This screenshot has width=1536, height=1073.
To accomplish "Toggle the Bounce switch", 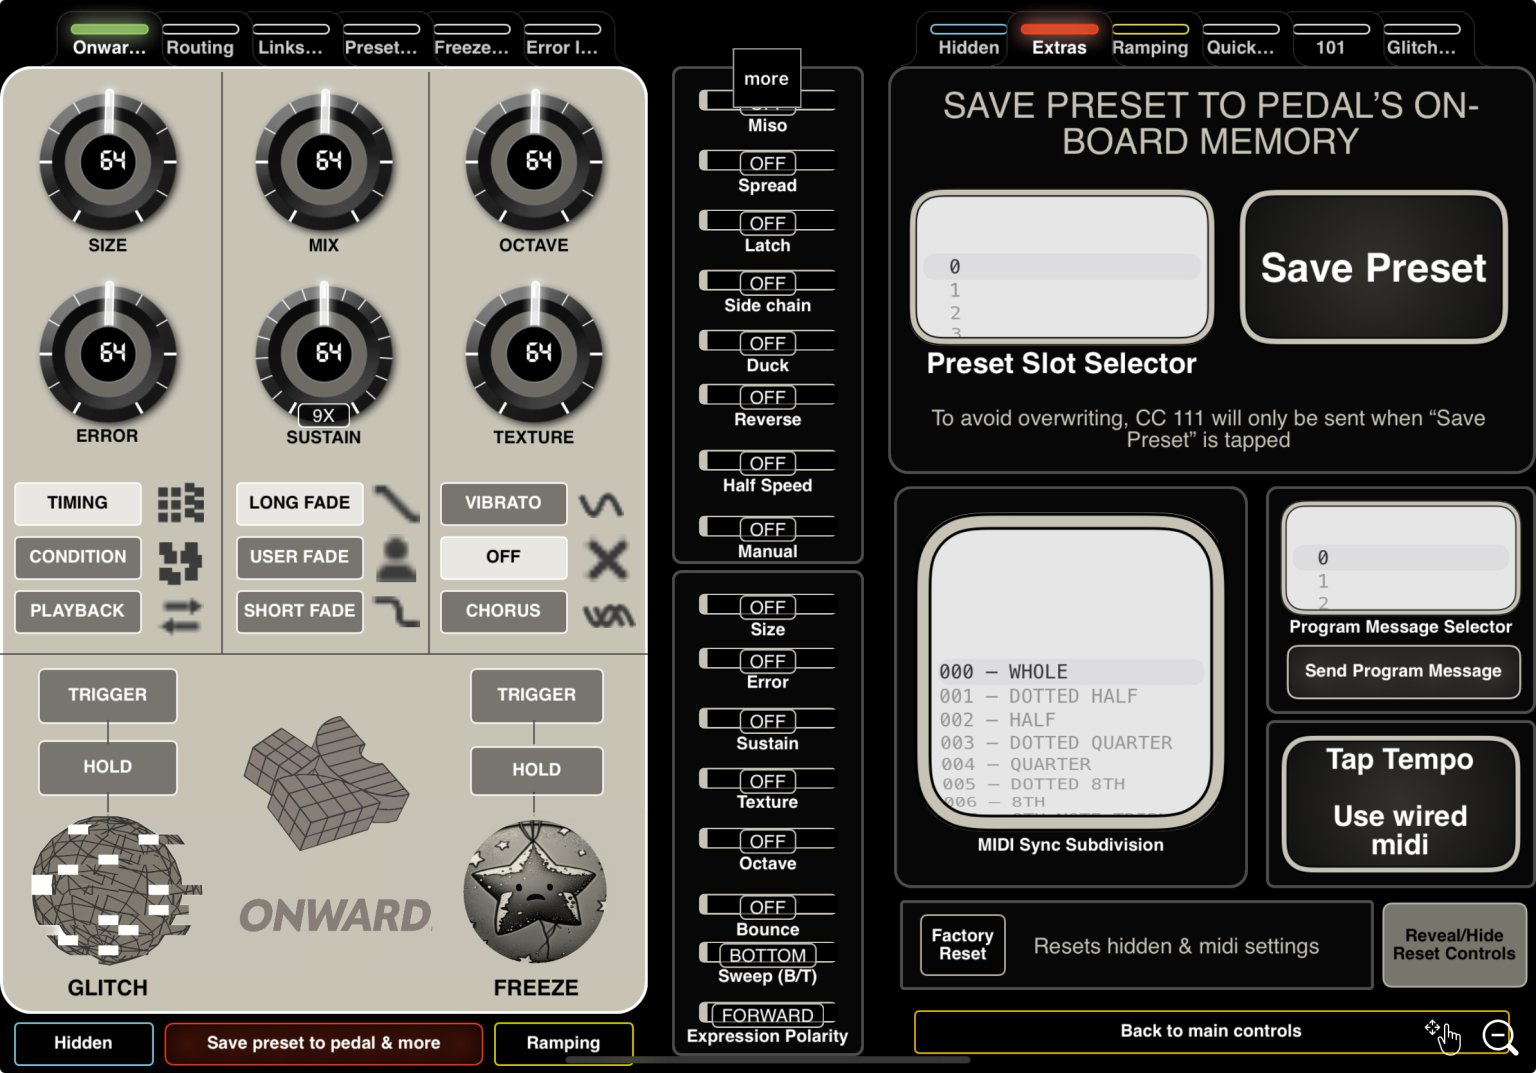I will (x=767, y=906).
